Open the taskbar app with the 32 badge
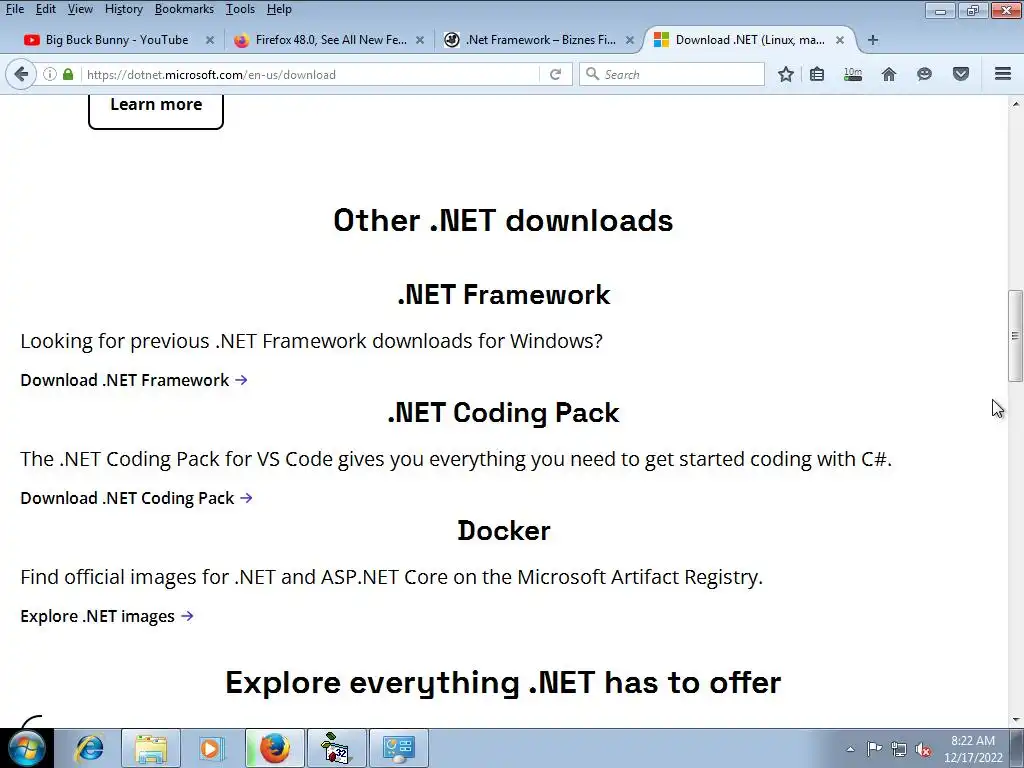Image resolution: width=1024 pixels, height=768 pixels. click(336, 748)
